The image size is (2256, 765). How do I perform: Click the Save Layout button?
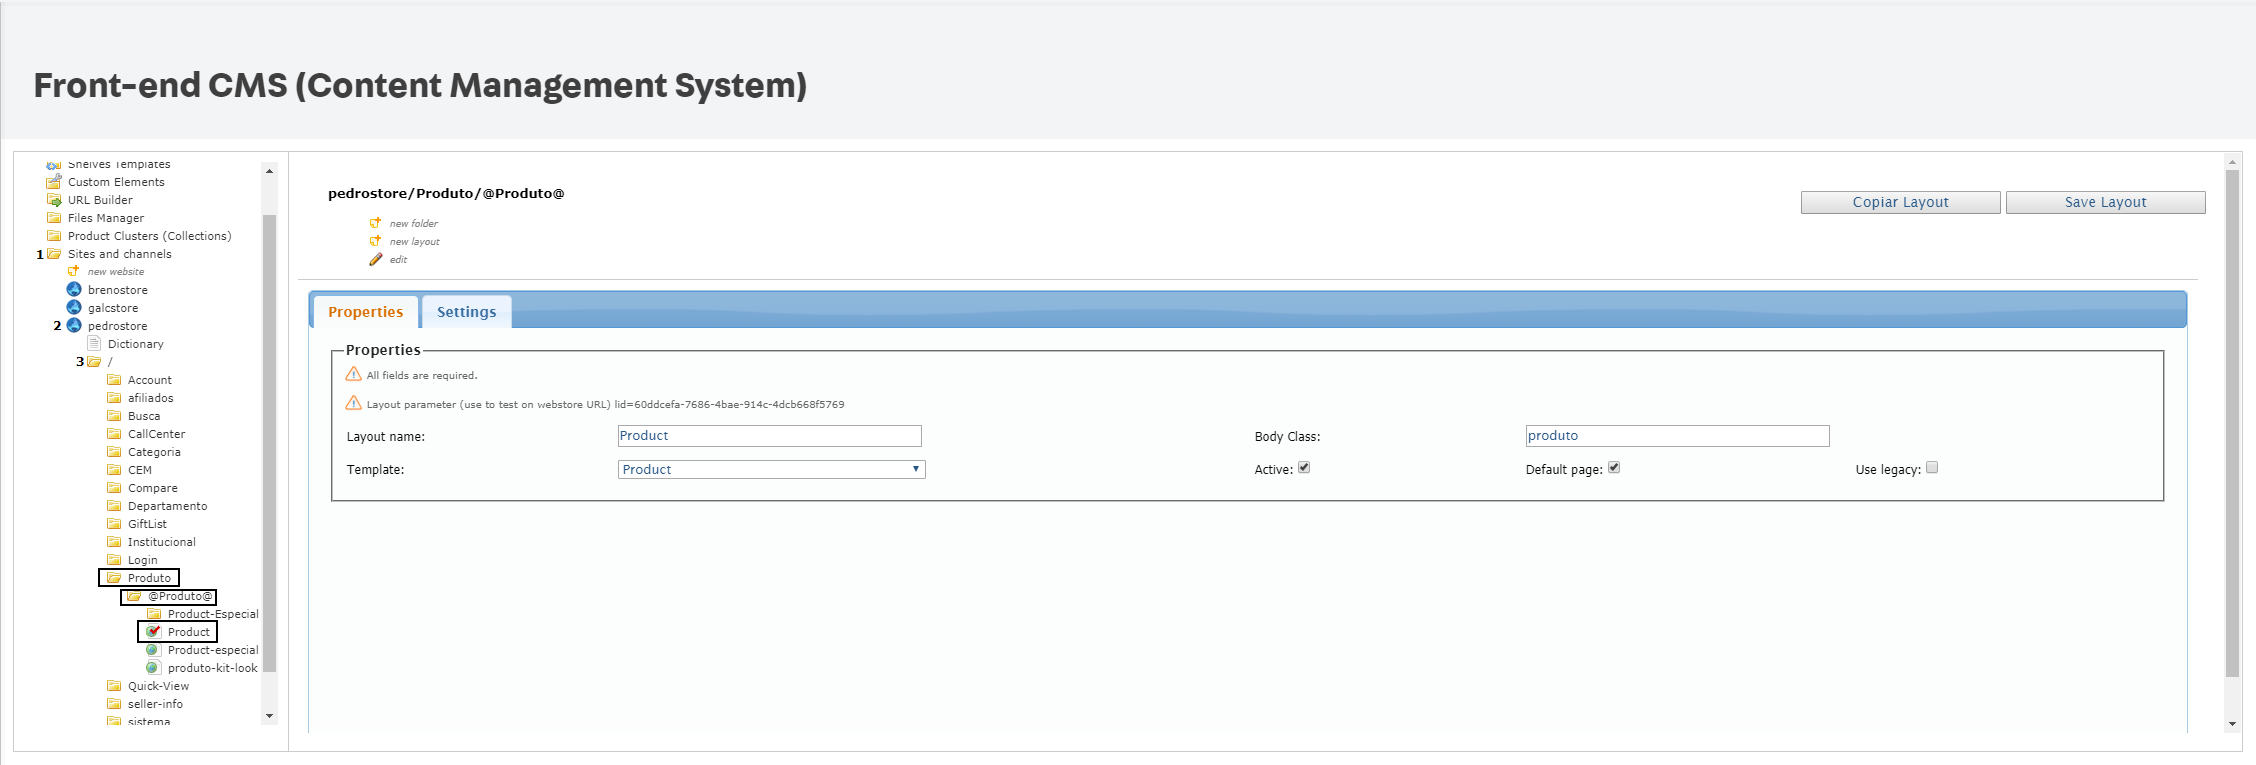[x=2105, y=202]
